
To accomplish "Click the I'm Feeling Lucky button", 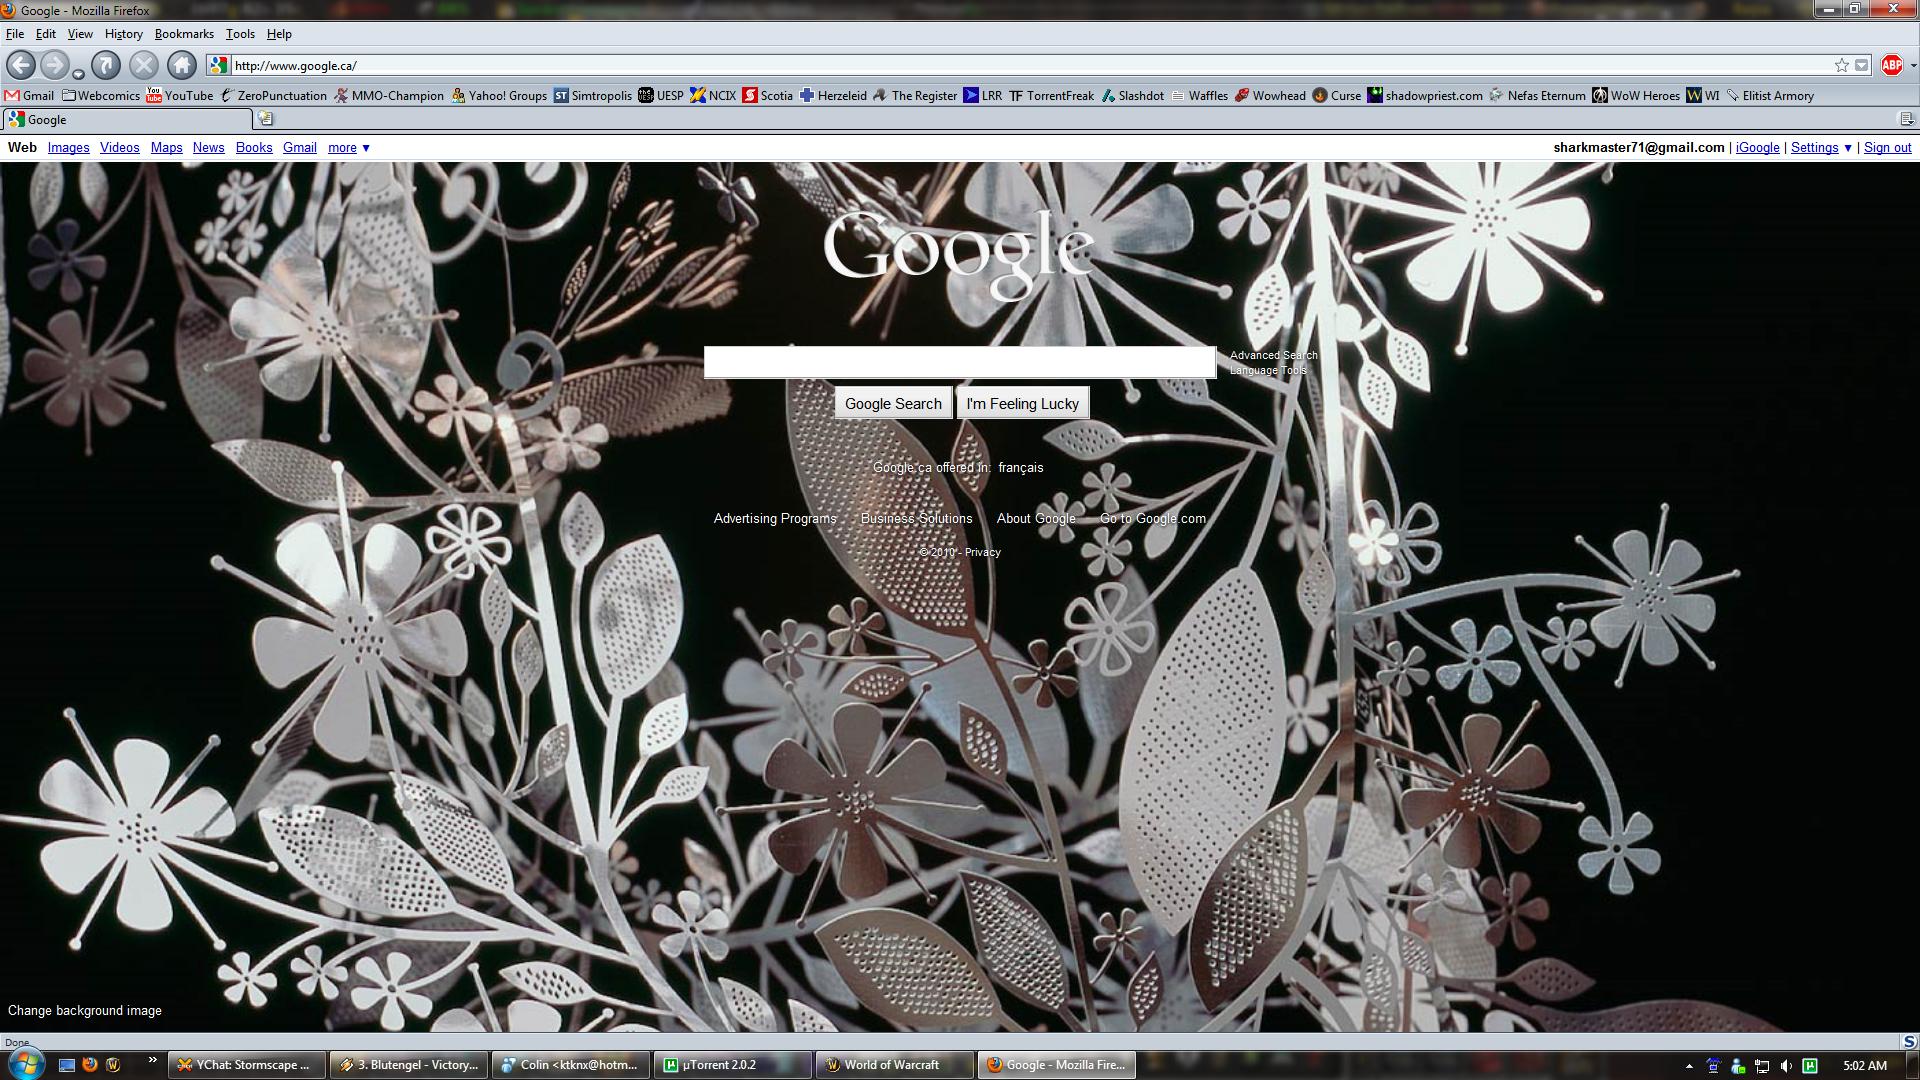I will (1022, 404).
